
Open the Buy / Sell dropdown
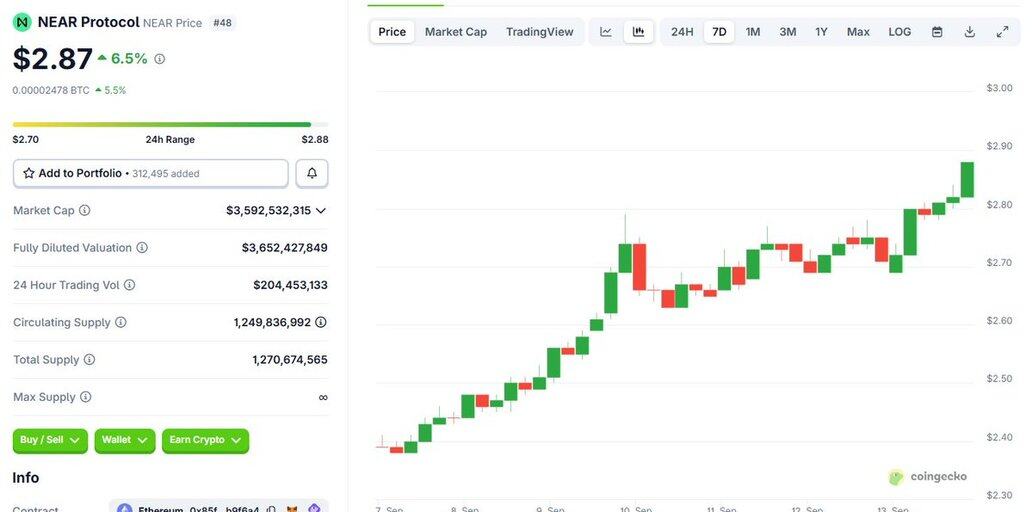(49, 440)
